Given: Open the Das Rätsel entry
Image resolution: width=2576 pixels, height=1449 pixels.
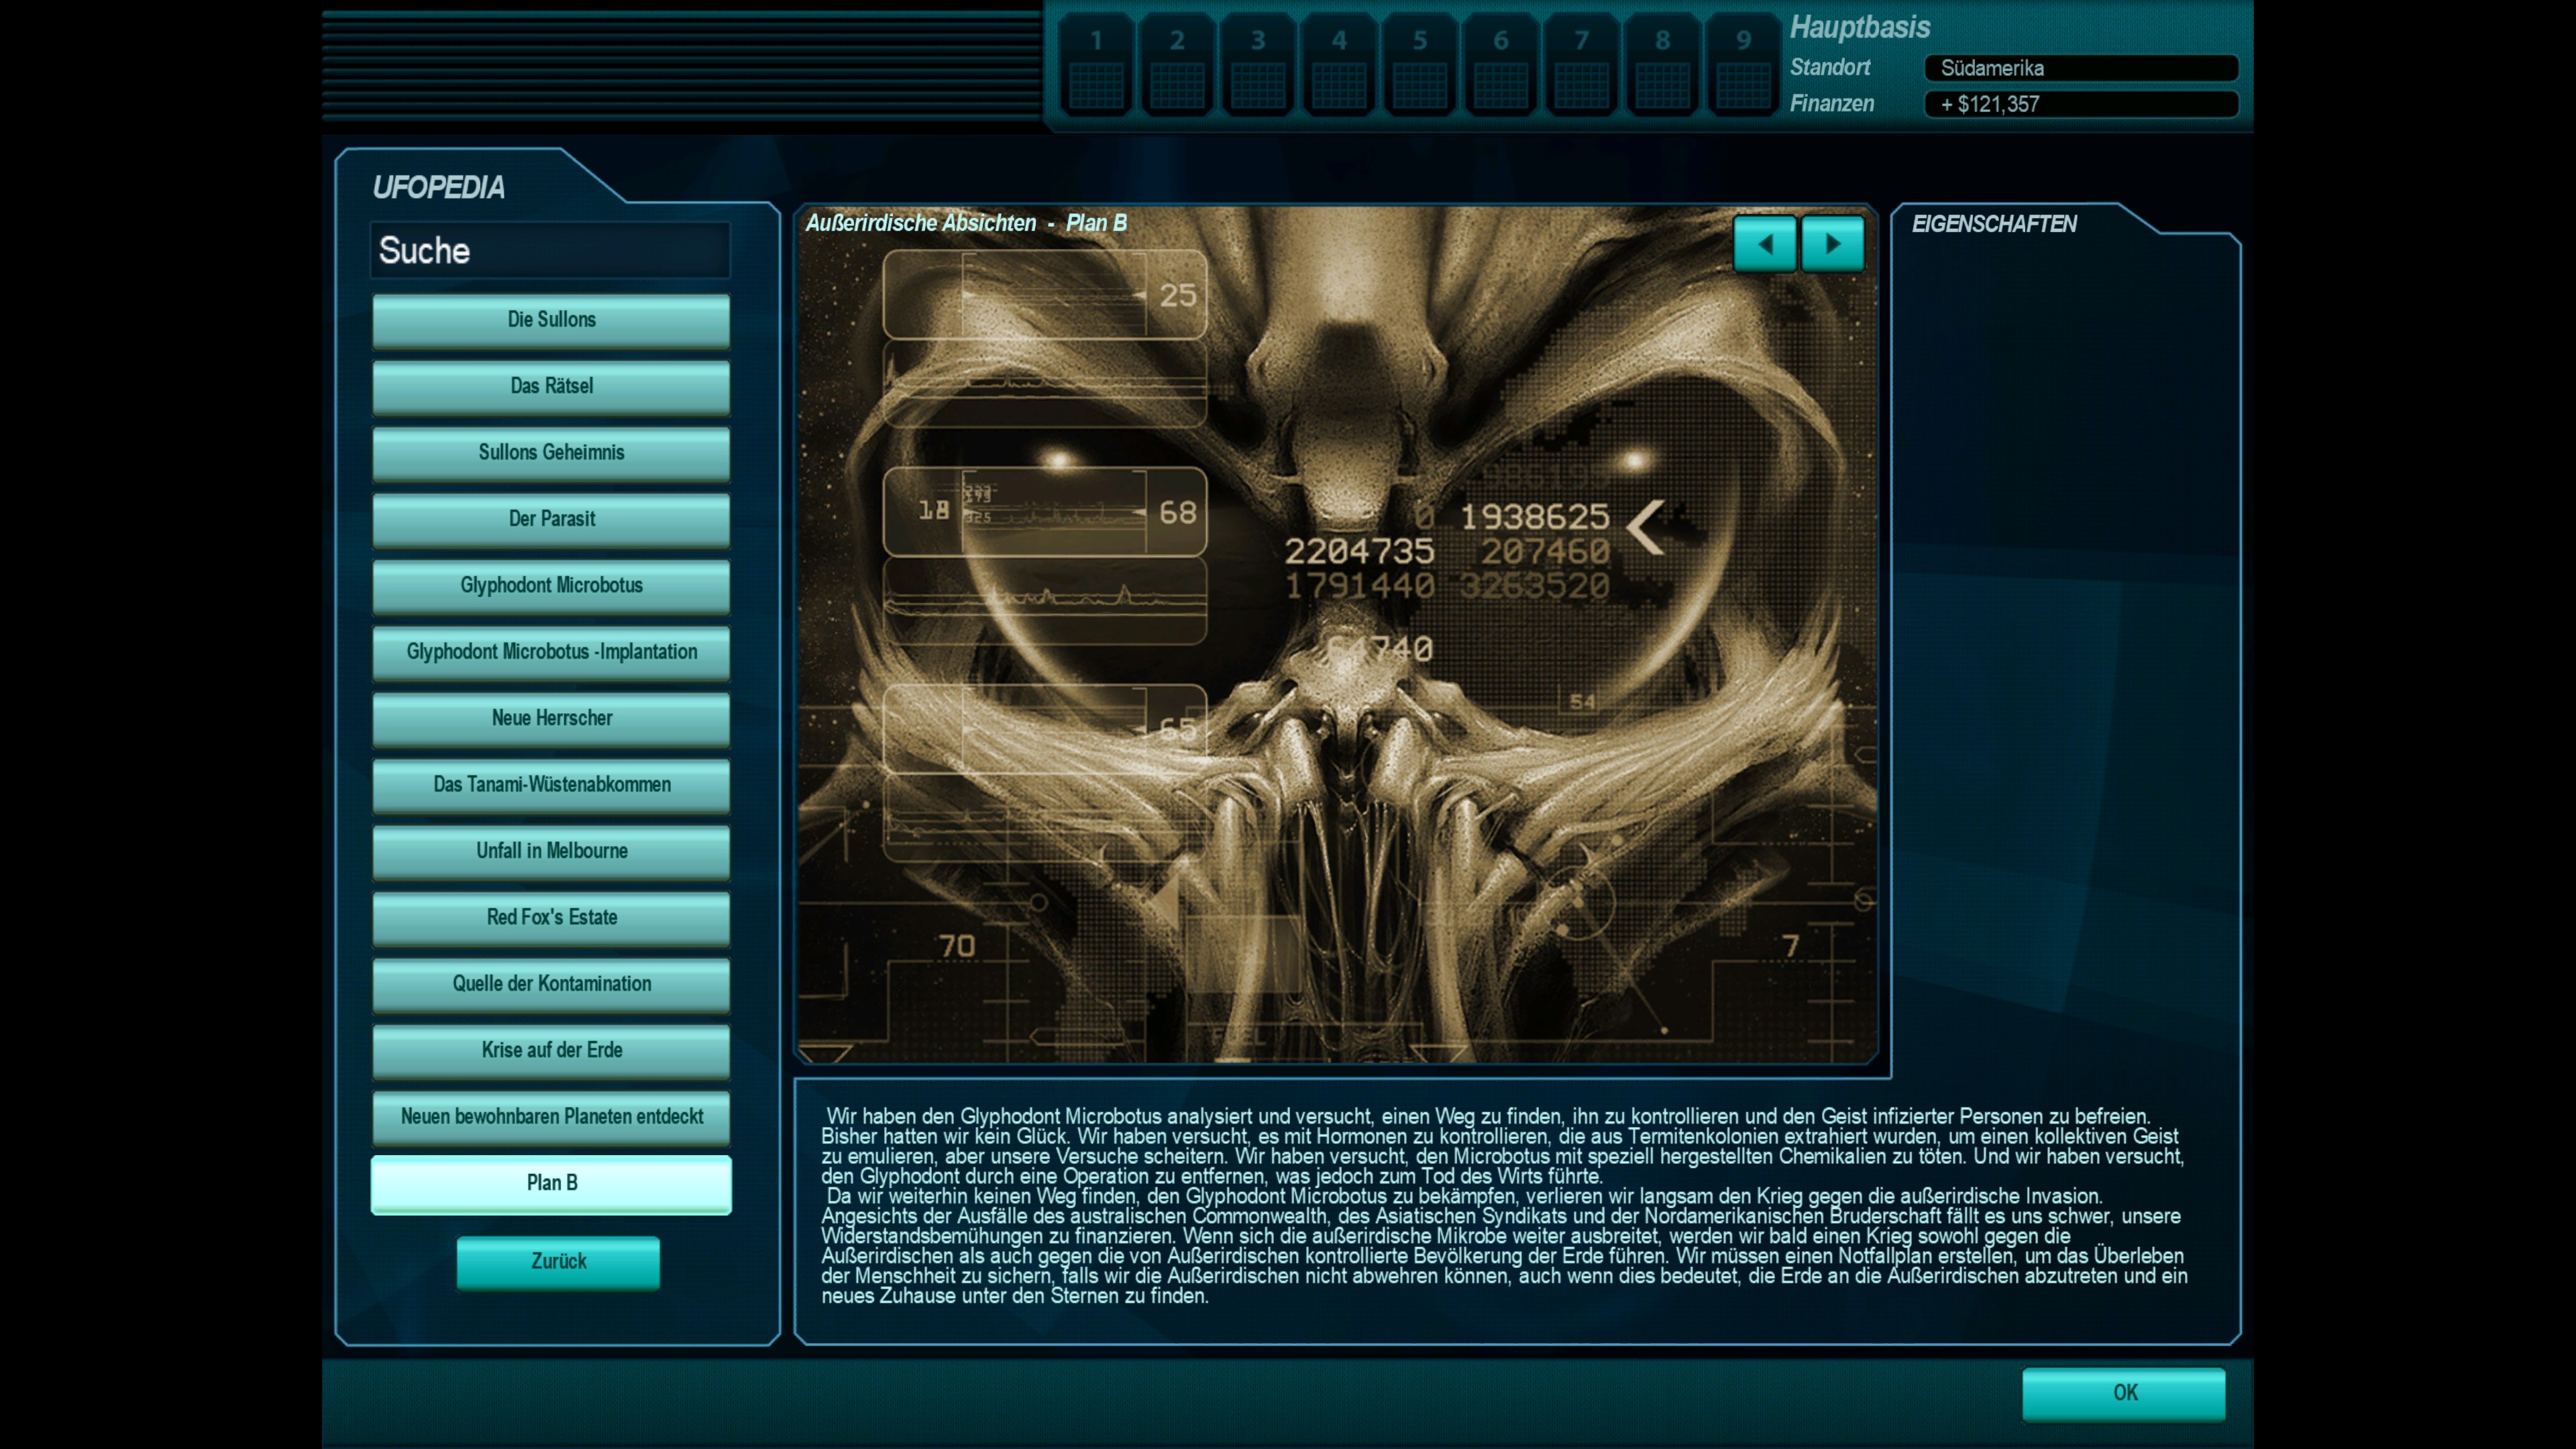Looking at the screenshot, I should [x=551, y=386].
